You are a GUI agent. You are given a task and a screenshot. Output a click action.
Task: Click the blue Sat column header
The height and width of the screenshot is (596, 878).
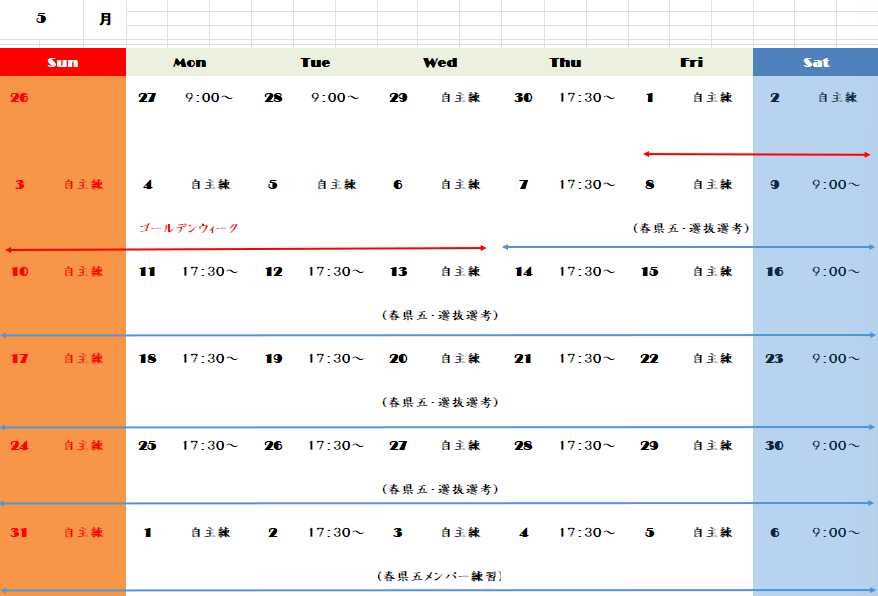816,62
